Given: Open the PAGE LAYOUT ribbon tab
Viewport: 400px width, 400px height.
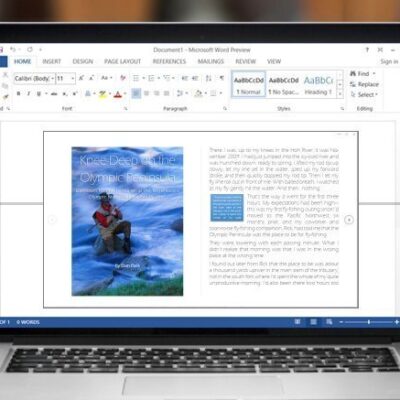Looking at the screenshot, I should tap(122, 61).
